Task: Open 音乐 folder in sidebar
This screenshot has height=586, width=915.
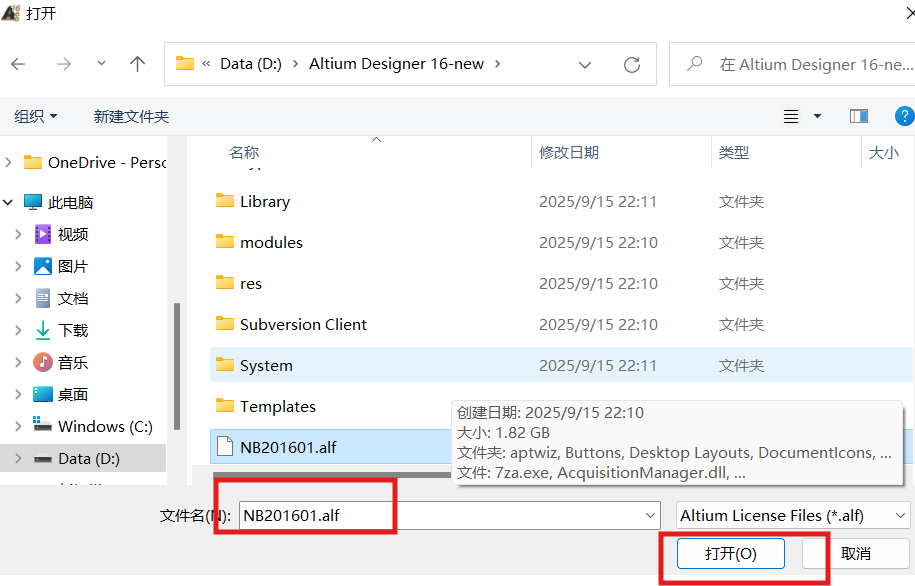Action: click(61, 362)
